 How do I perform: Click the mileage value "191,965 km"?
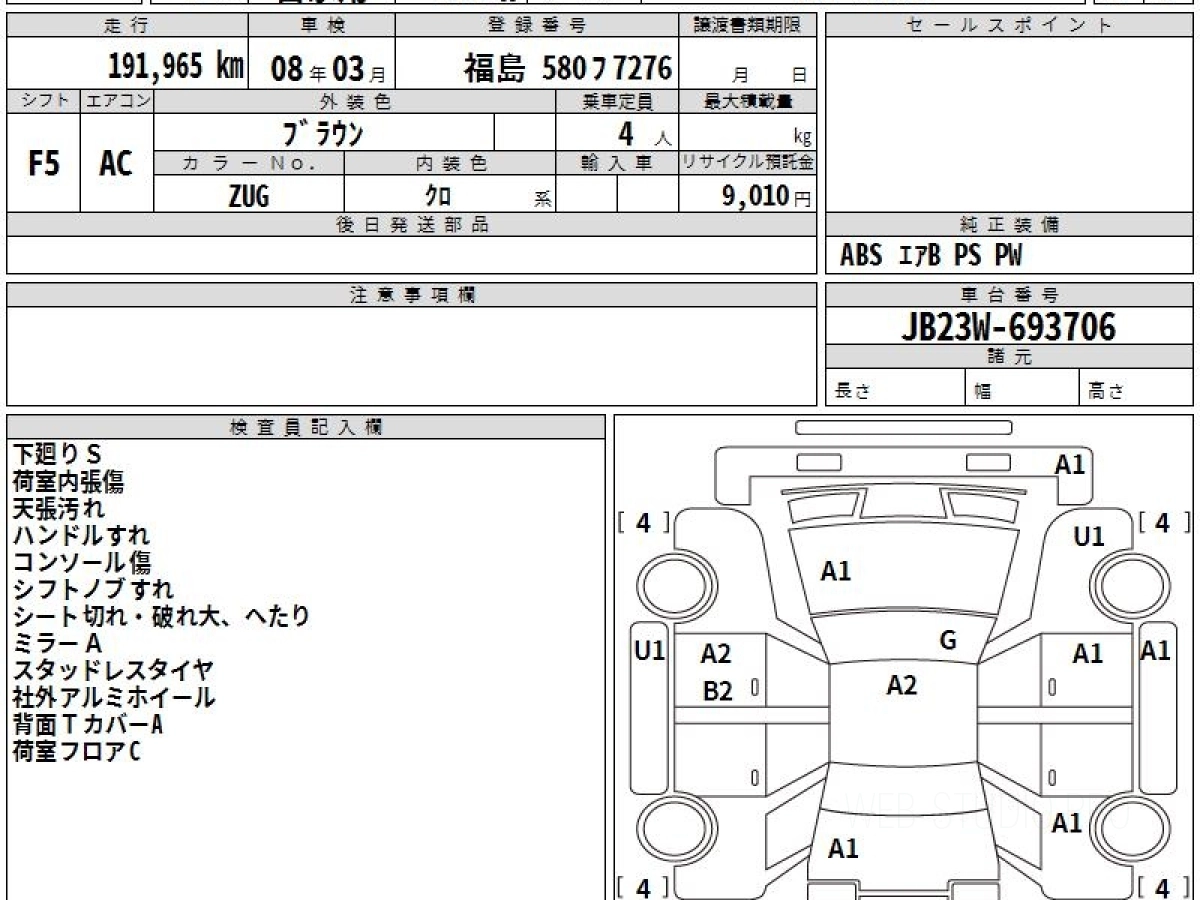pos(176,67)
